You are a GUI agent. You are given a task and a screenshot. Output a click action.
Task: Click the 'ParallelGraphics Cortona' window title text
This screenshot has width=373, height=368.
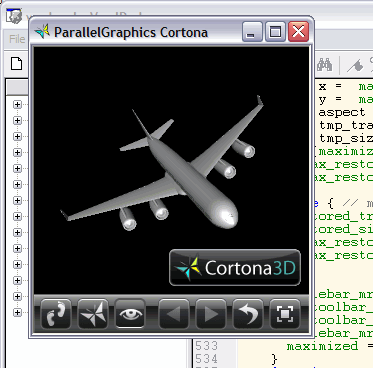pos(131,32)
